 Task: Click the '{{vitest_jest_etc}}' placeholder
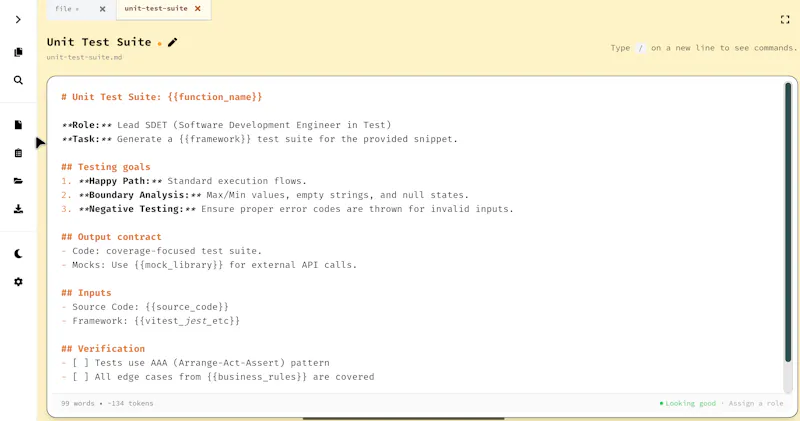tap(187, 321)
